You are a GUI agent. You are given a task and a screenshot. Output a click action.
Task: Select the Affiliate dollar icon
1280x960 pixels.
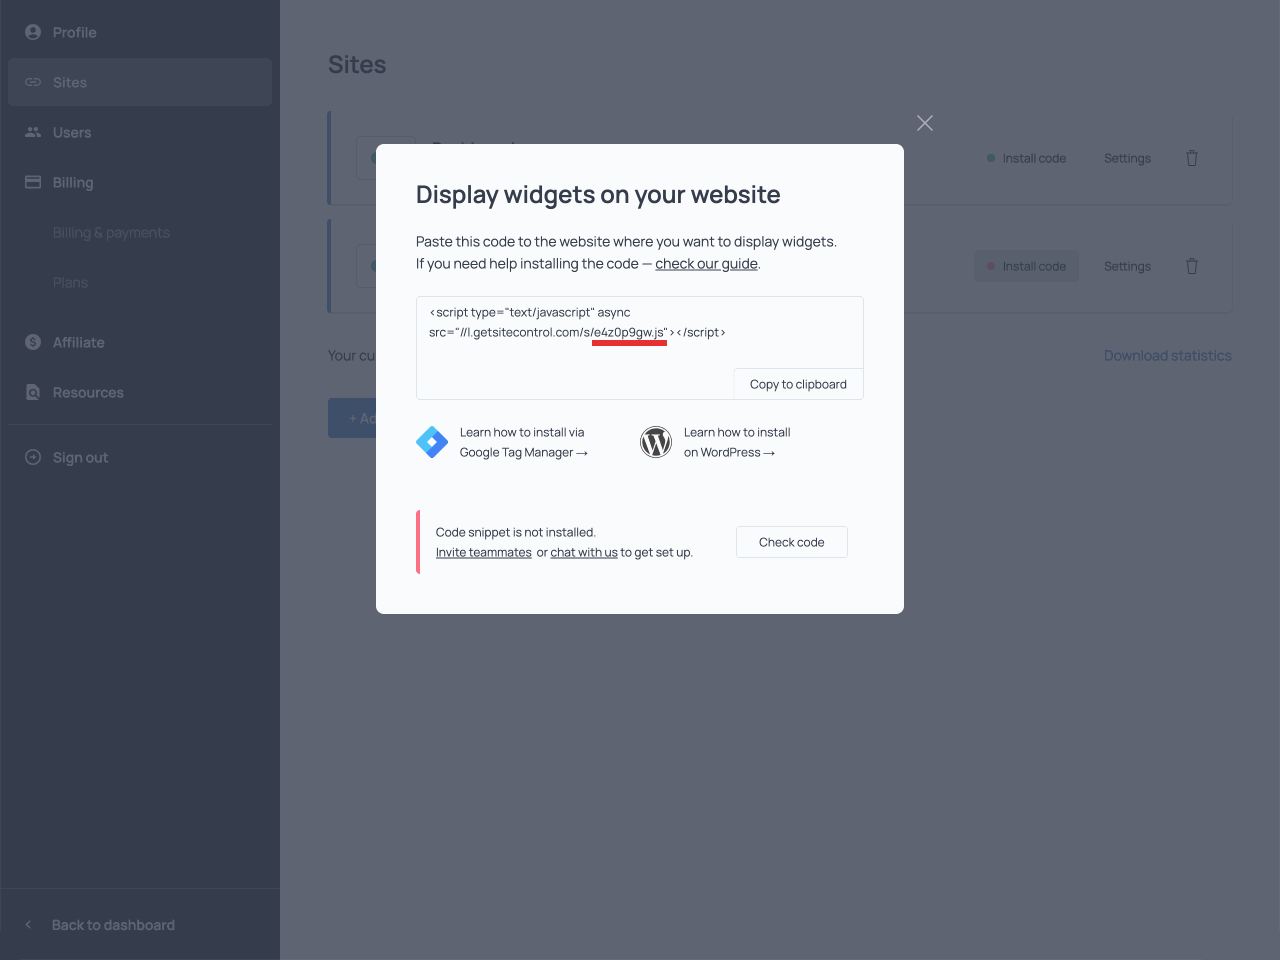point(32,342)
